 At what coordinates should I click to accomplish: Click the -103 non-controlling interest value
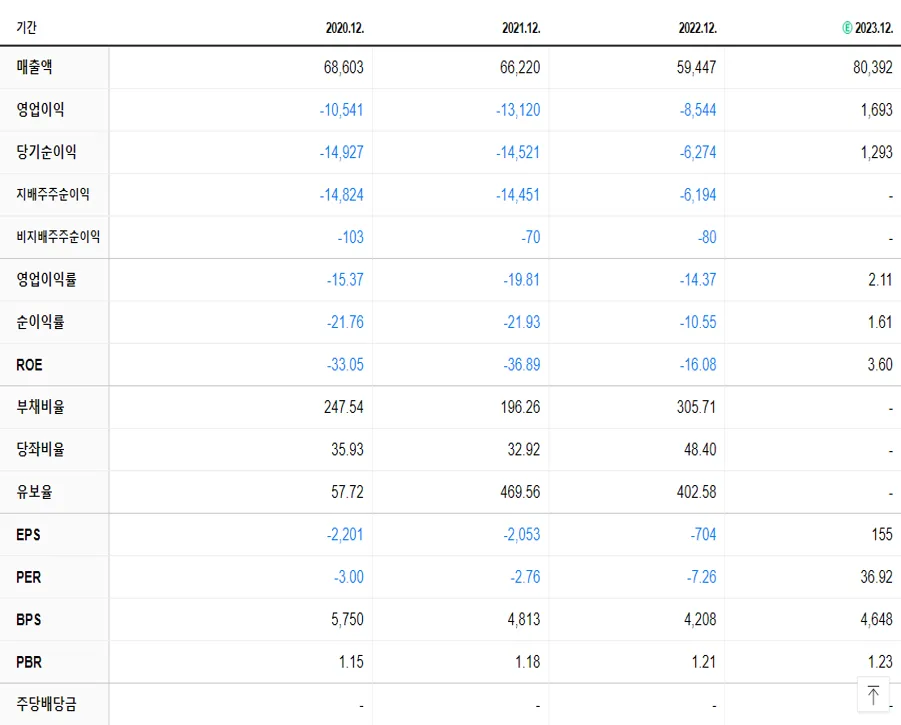click(351, 237)
